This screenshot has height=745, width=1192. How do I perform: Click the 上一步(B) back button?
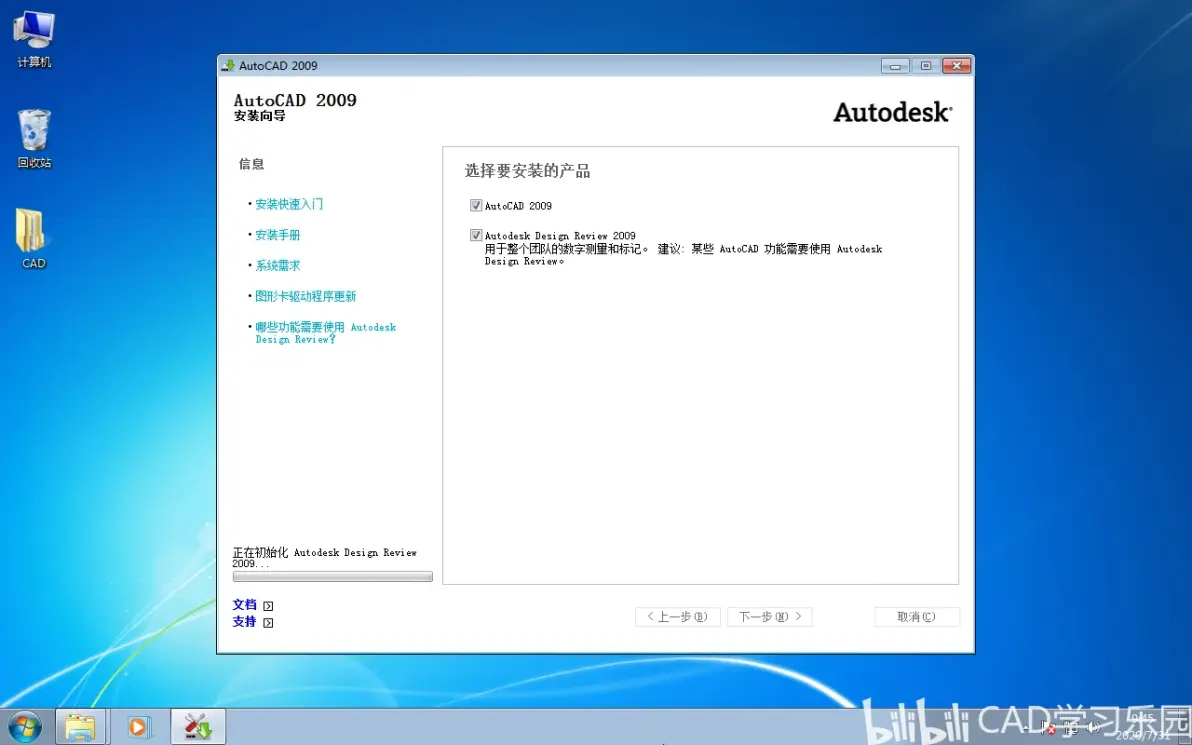coord(677,617)
